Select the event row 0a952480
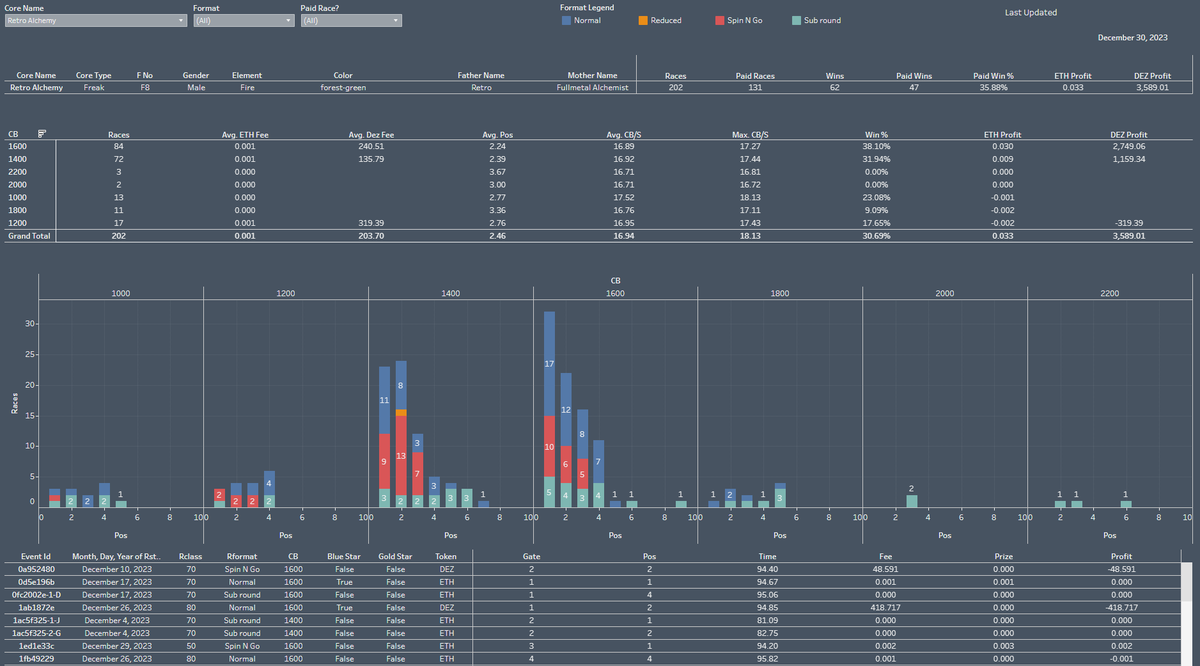This screenshot has width=1200, height=666. pos(36,569)
